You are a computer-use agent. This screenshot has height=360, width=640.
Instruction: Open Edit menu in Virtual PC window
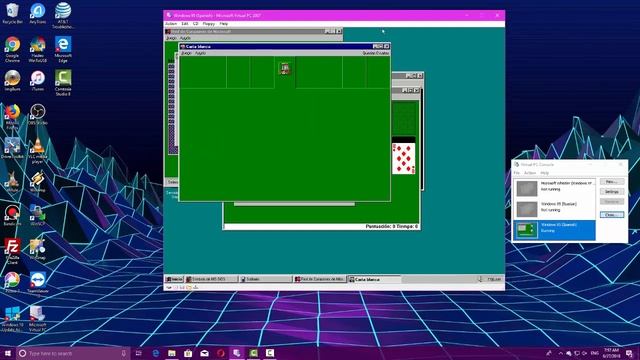coord(185,24)
